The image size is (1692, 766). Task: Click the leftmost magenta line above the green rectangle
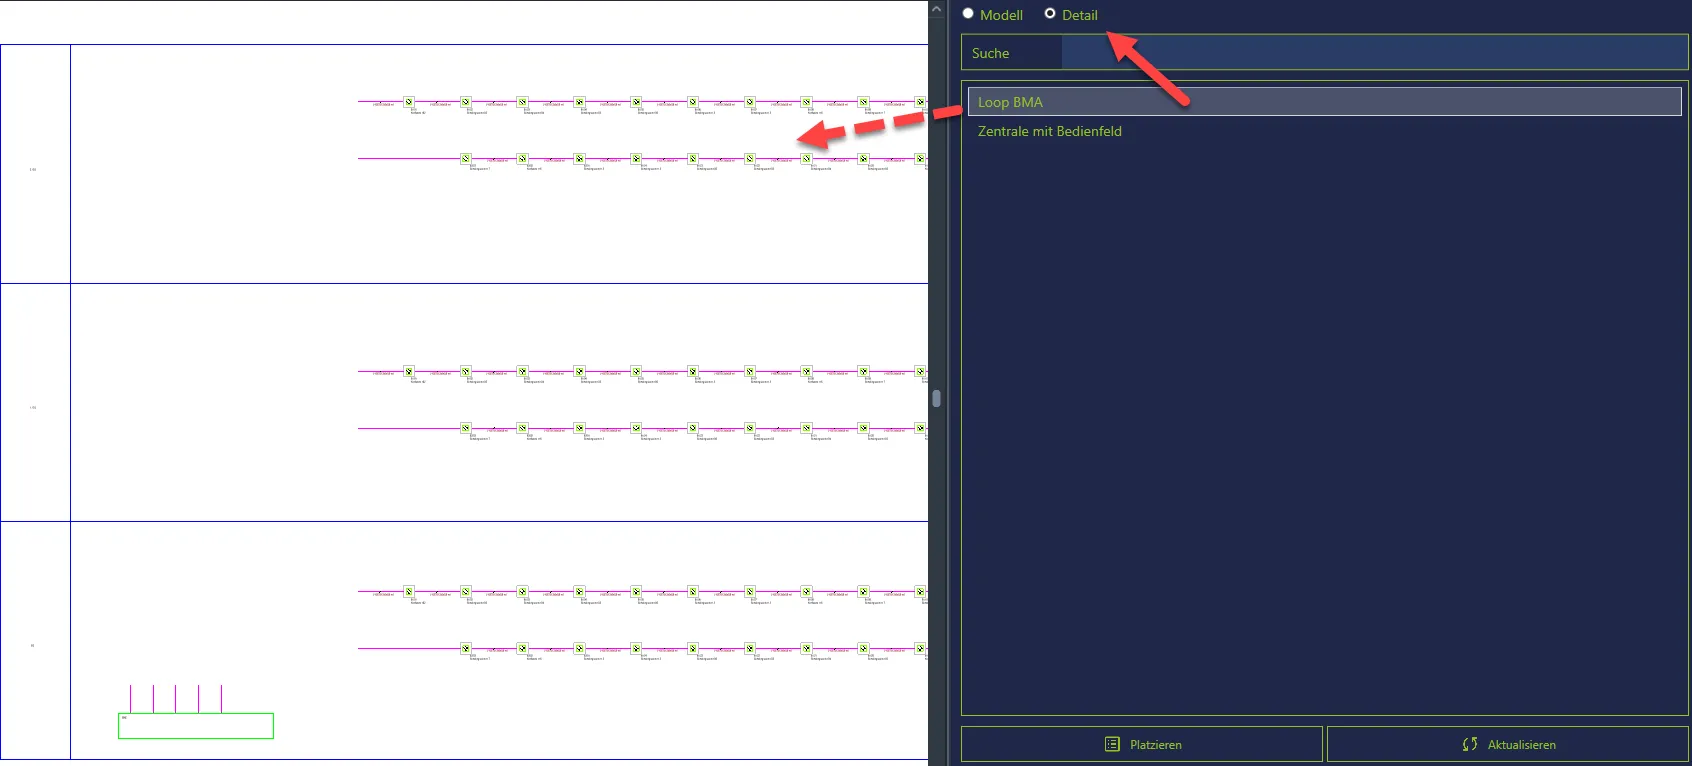pyautogui.click(x=130, y=699)
